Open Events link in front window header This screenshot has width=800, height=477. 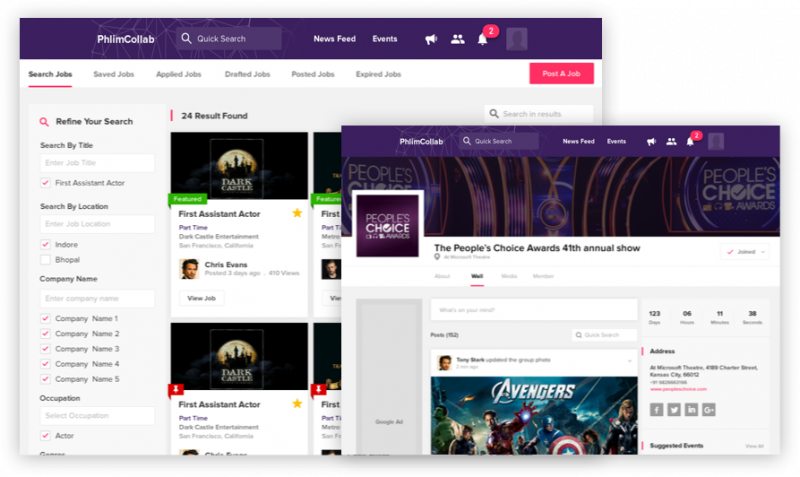tap(616, 141)
